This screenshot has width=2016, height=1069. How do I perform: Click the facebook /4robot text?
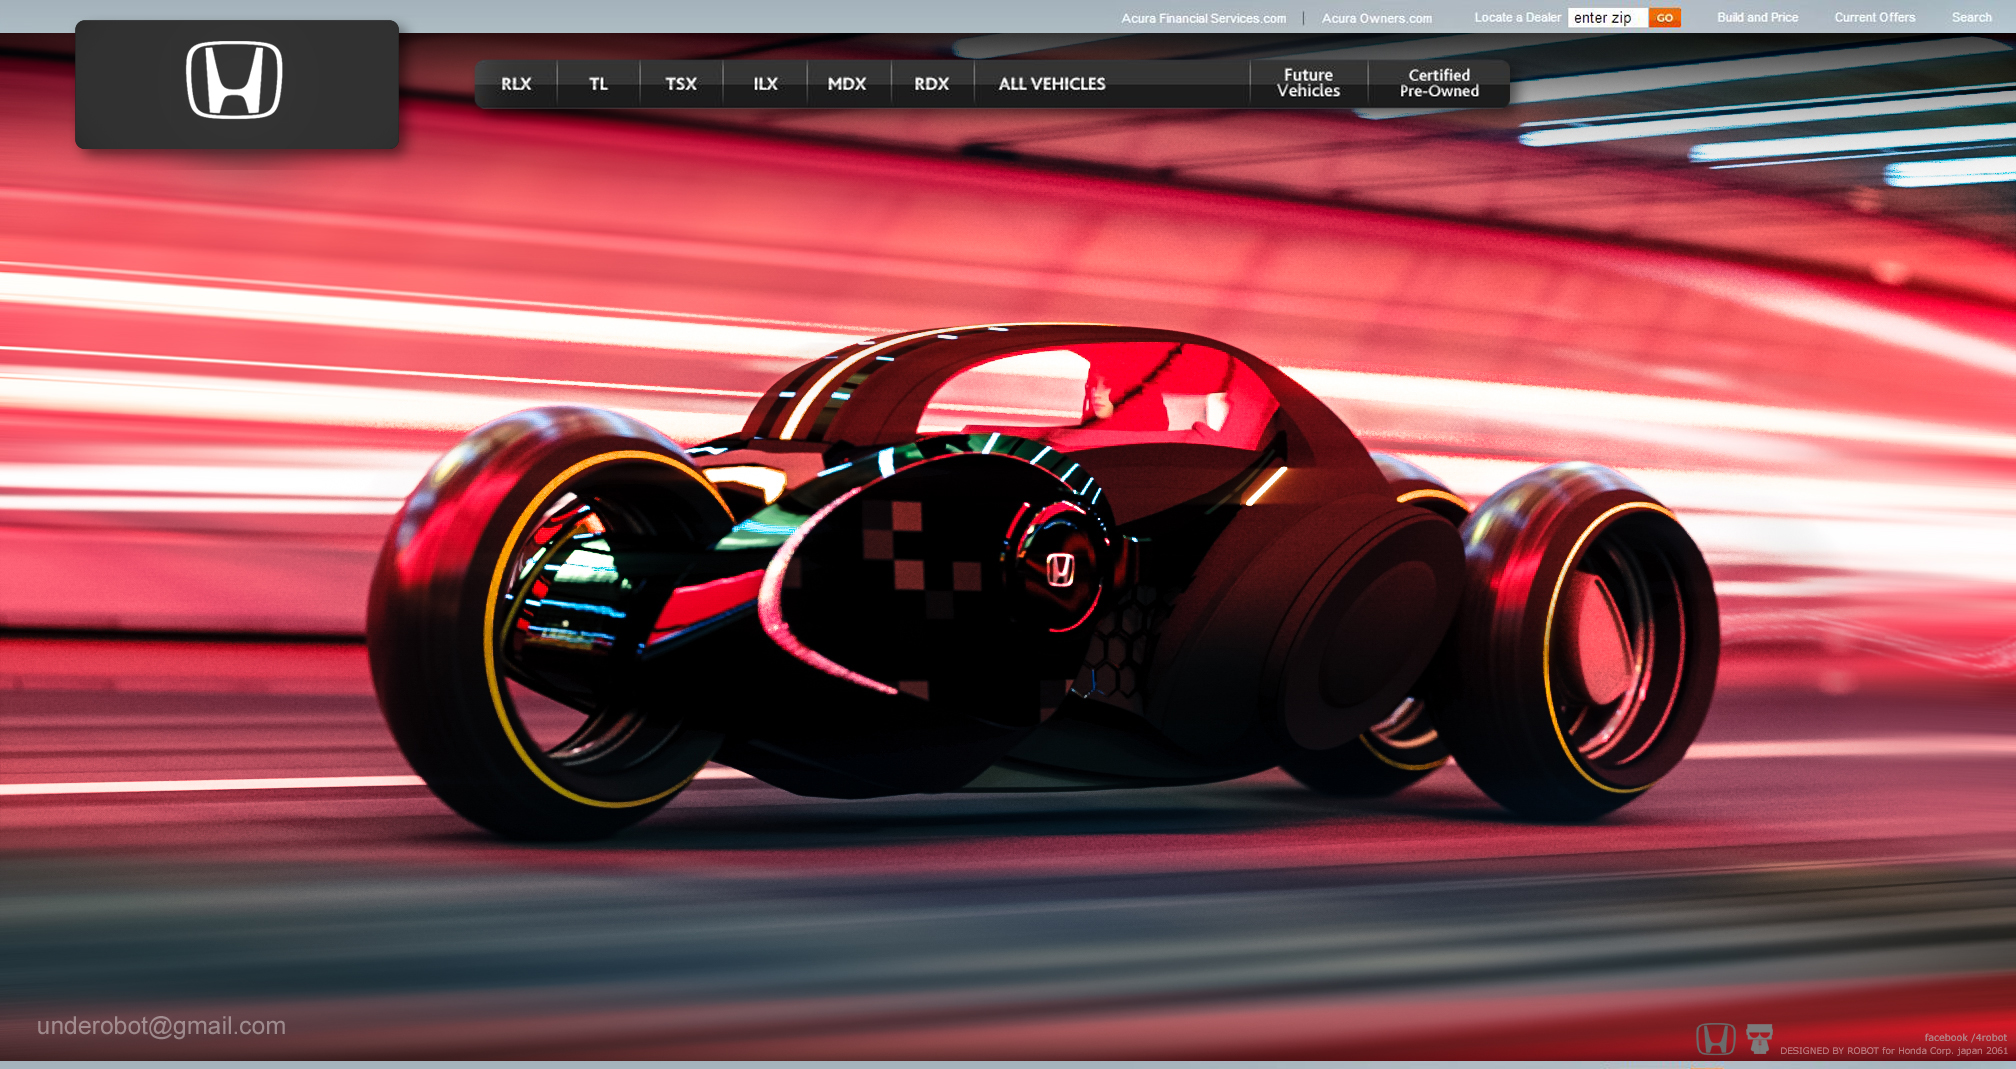(1965, 1038)
